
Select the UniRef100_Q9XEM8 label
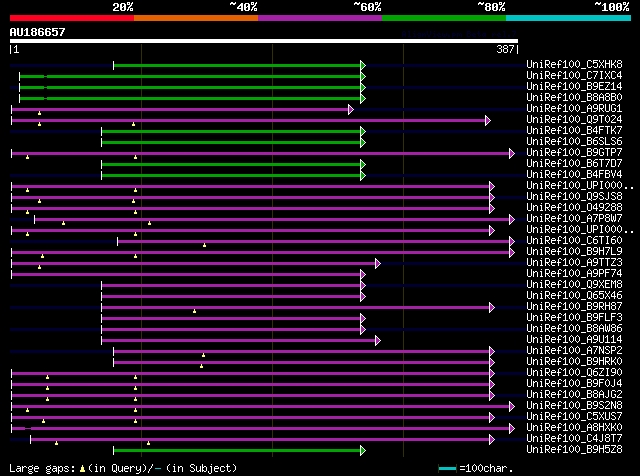click(x=574, y=285)
